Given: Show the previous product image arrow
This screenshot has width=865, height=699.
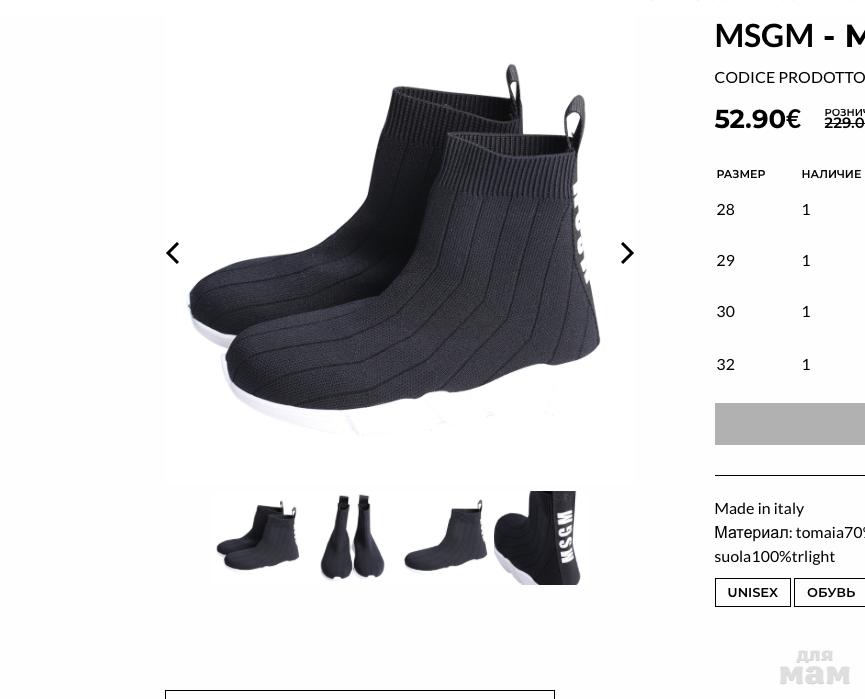Looking at the screenshot, I should (x=173, y=253).
